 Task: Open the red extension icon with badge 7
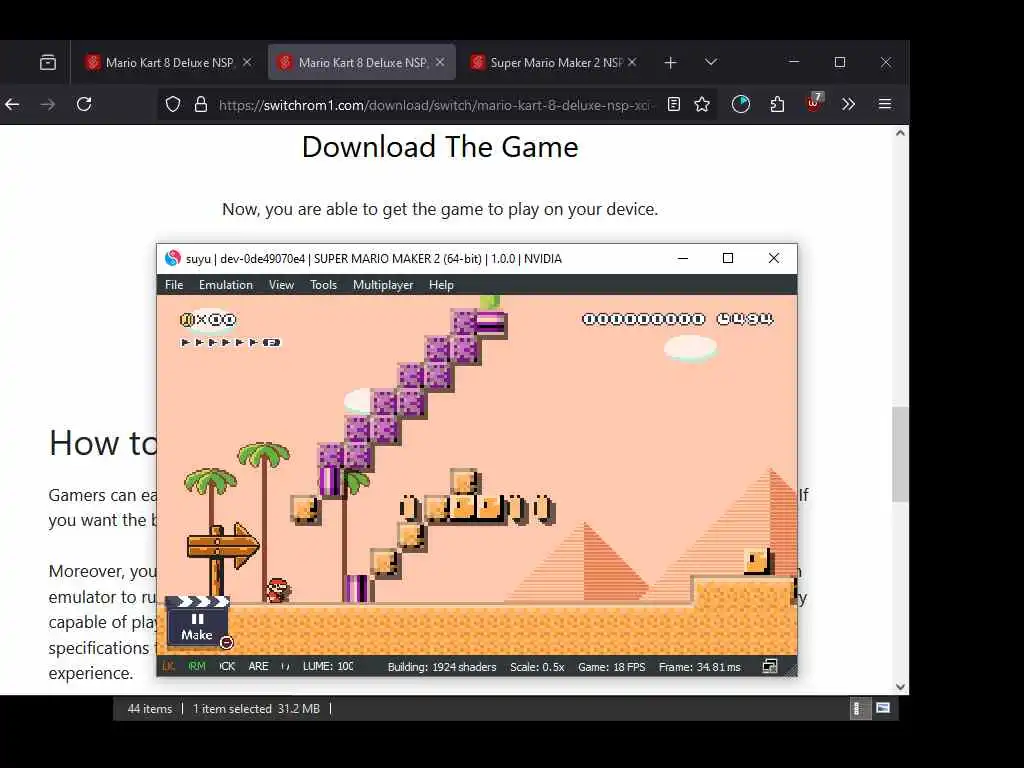(814, 103)
